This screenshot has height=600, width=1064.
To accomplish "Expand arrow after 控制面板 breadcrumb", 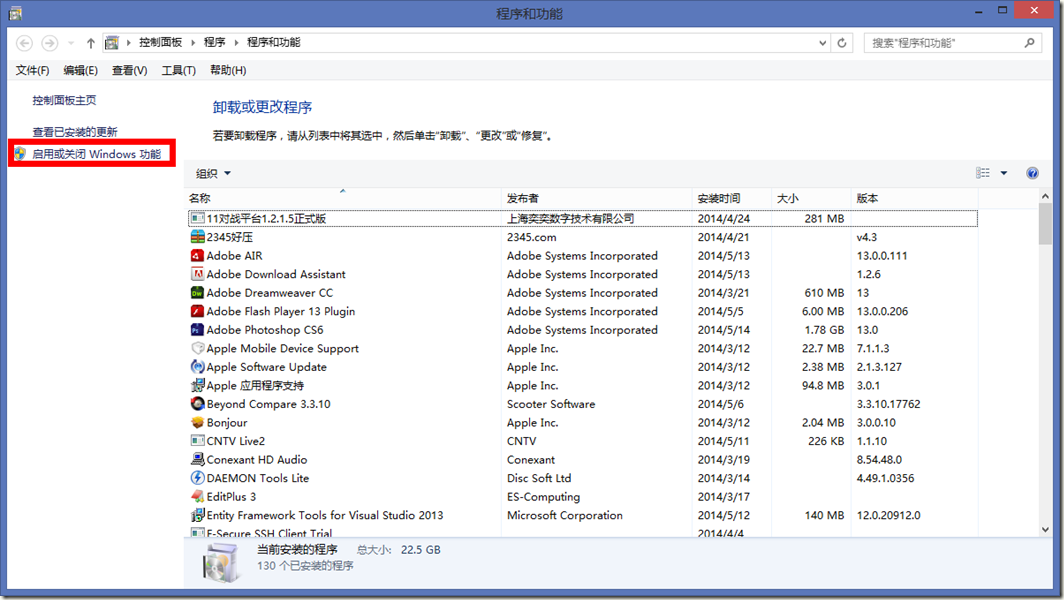I will click(x=193, y=43).
